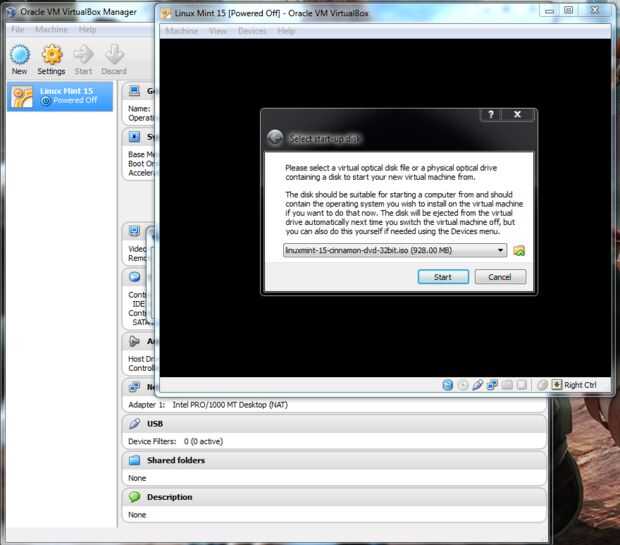Click the General section icon

(x=134, y=91)
